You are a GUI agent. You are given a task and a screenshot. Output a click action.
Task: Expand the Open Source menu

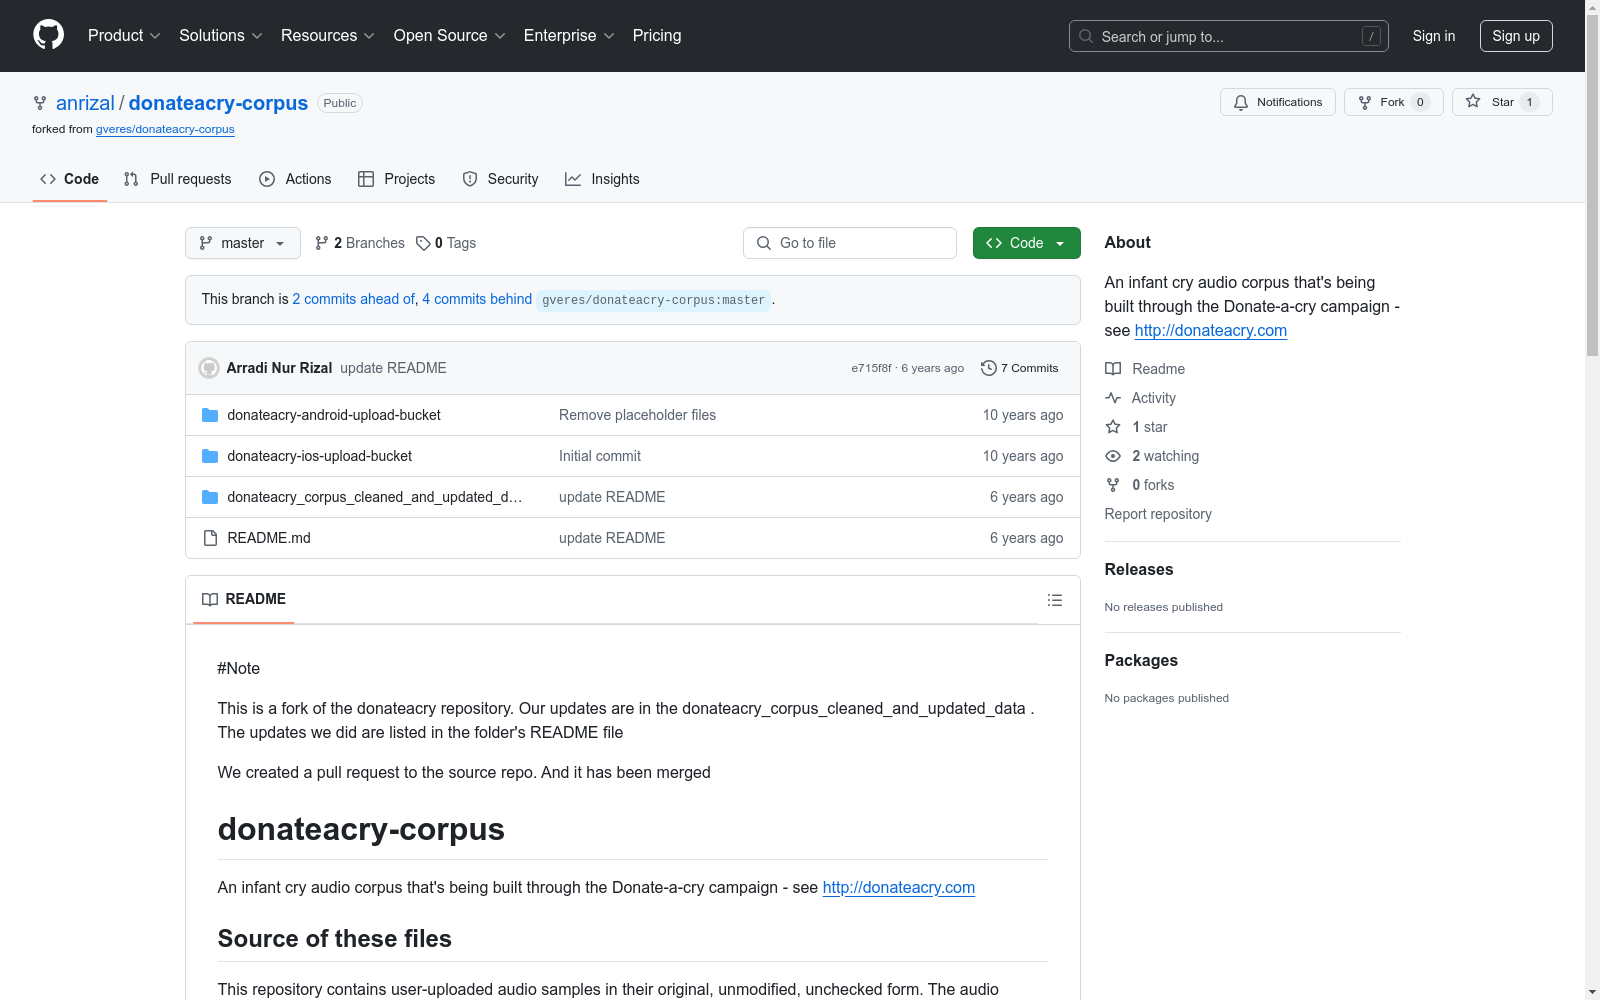pyautogui.click(x=450, y=36)
